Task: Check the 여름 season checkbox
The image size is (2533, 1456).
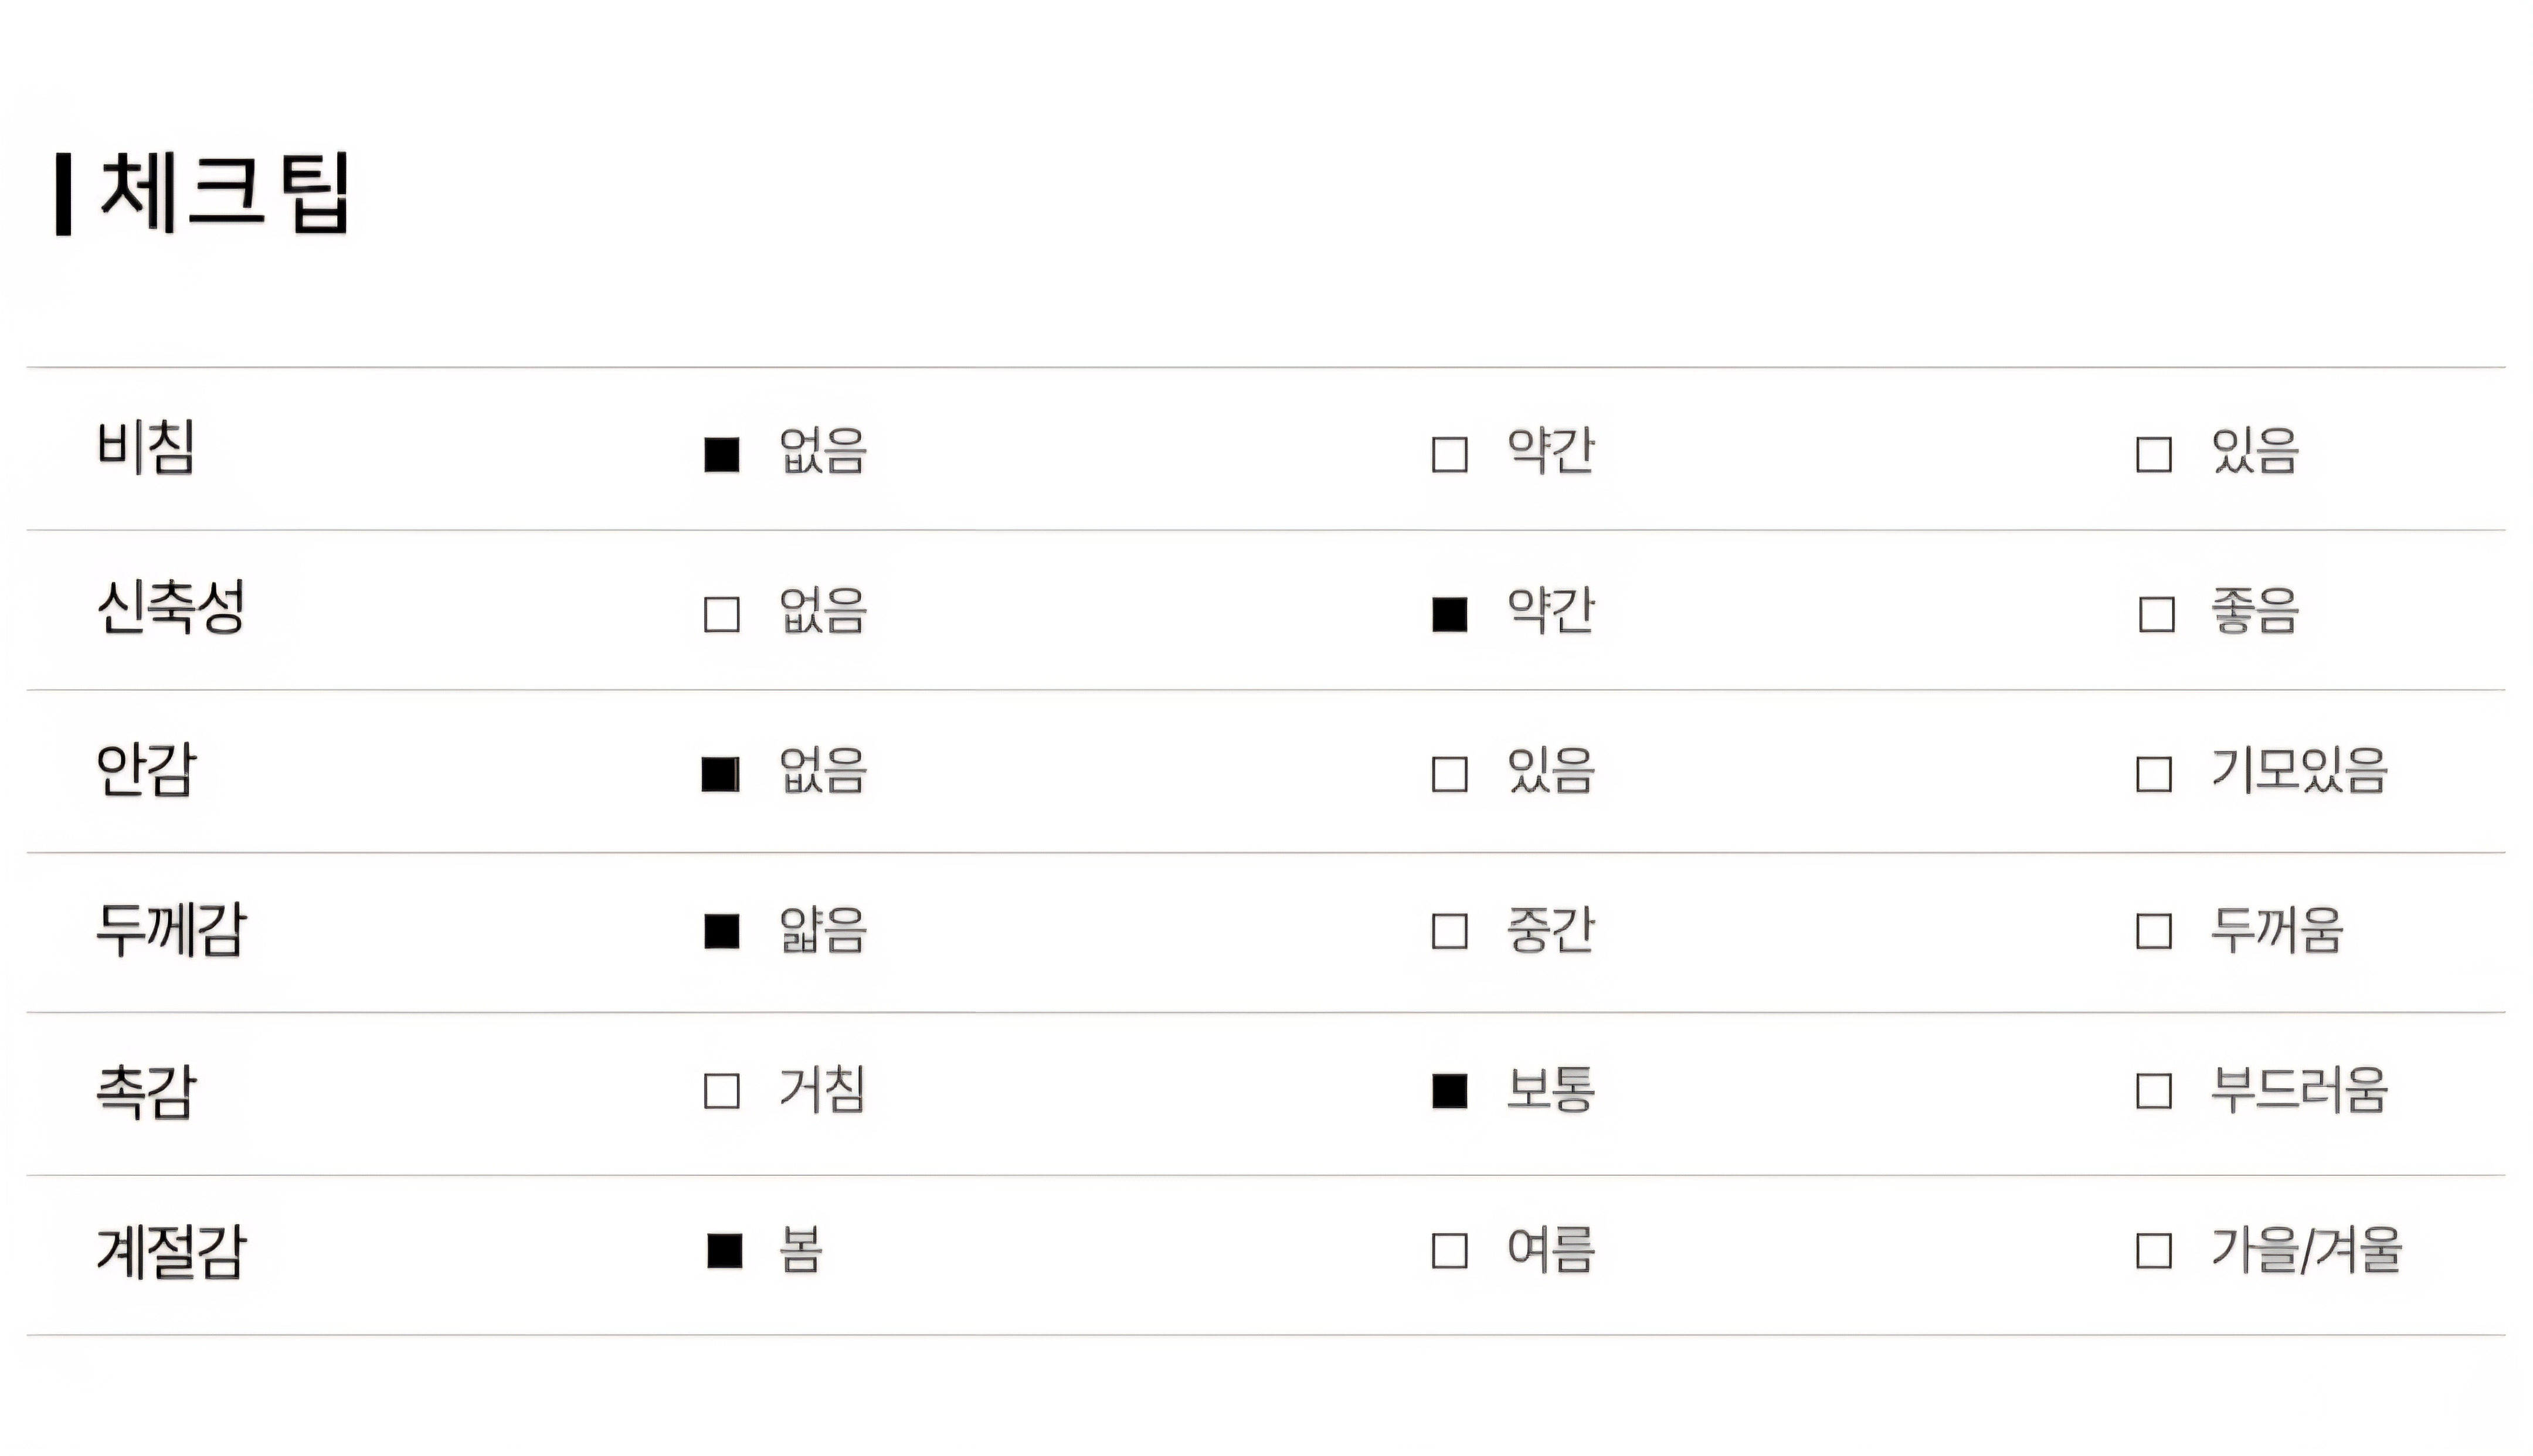Action: (x=1449, y=1251)
